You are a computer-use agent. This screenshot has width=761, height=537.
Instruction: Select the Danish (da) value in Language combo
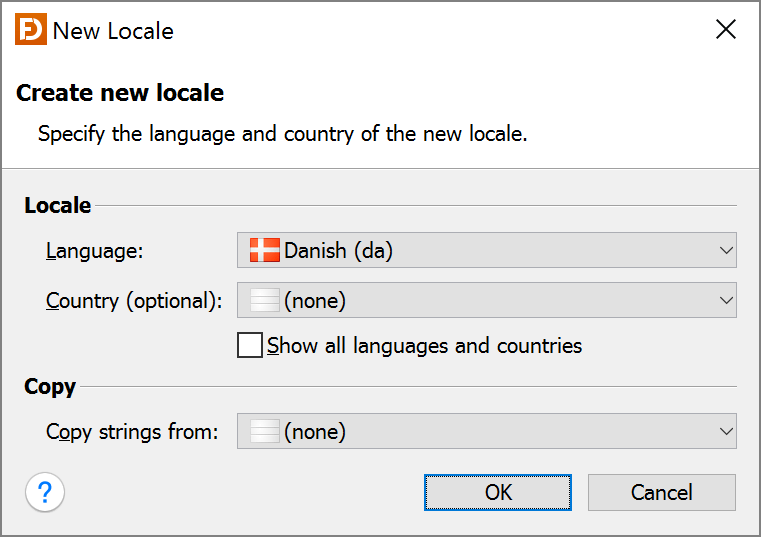pos(338,251)
